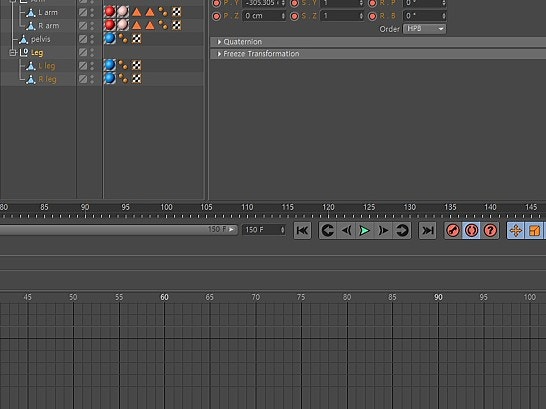Step back one frame
546x409 pixels.
click(x=346, y=230)
